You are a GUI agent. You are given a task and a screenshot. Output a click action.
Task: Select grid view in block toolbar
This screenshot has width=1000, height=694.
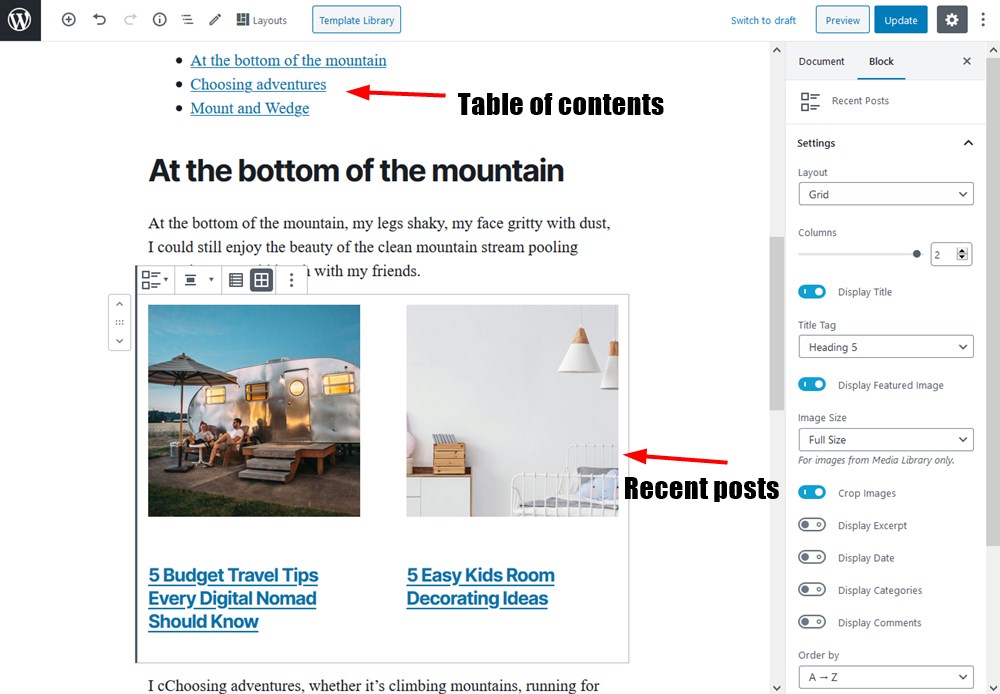click(x=261, y=280)
